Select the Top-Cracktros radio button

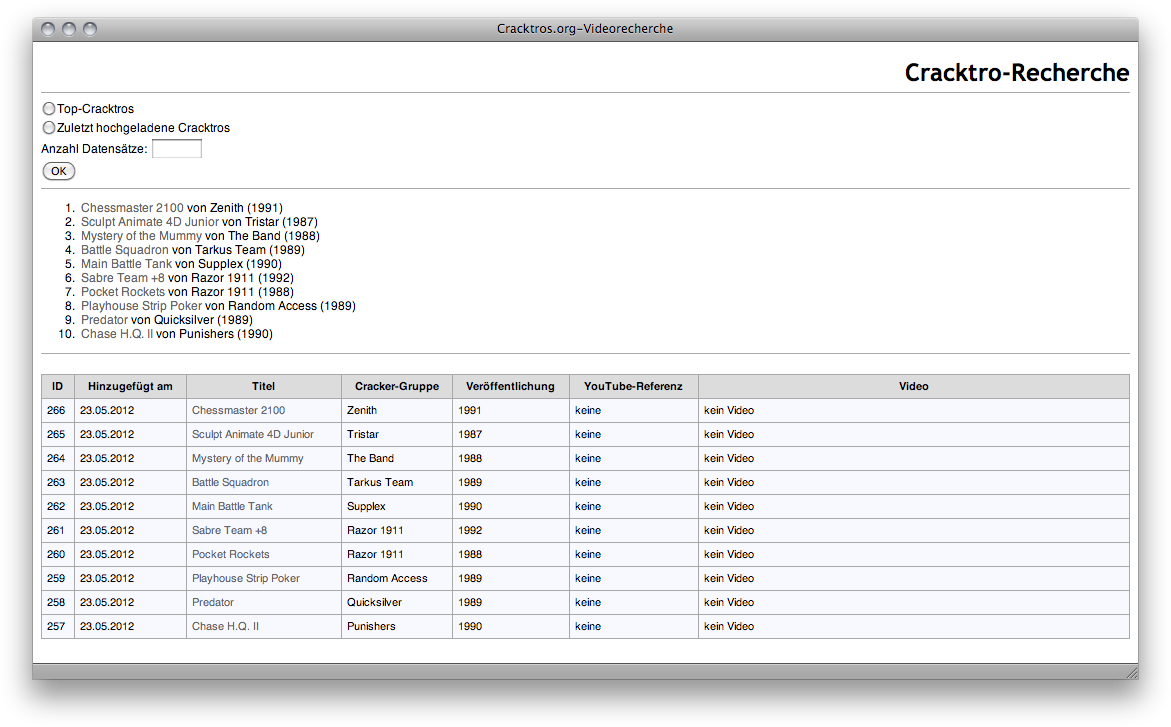49,108
